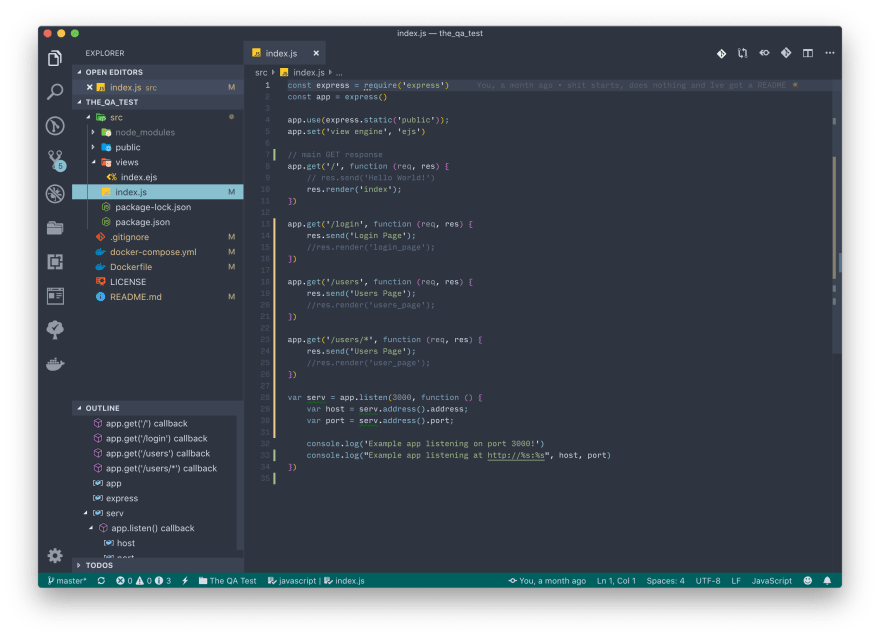This screenshot has width=880, height=638.
Task: Click line number 13 in the gutter
Action: [265, 224]
